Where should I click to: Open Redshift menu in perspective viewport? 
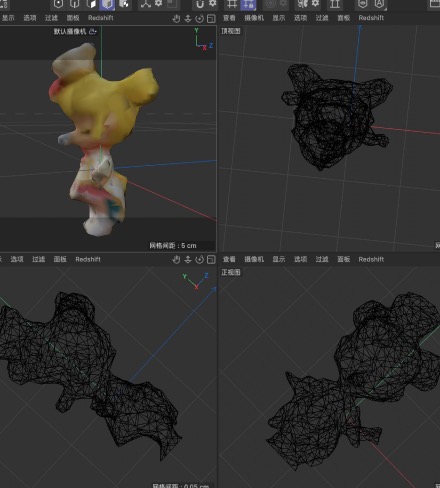[x=101, y=18]
